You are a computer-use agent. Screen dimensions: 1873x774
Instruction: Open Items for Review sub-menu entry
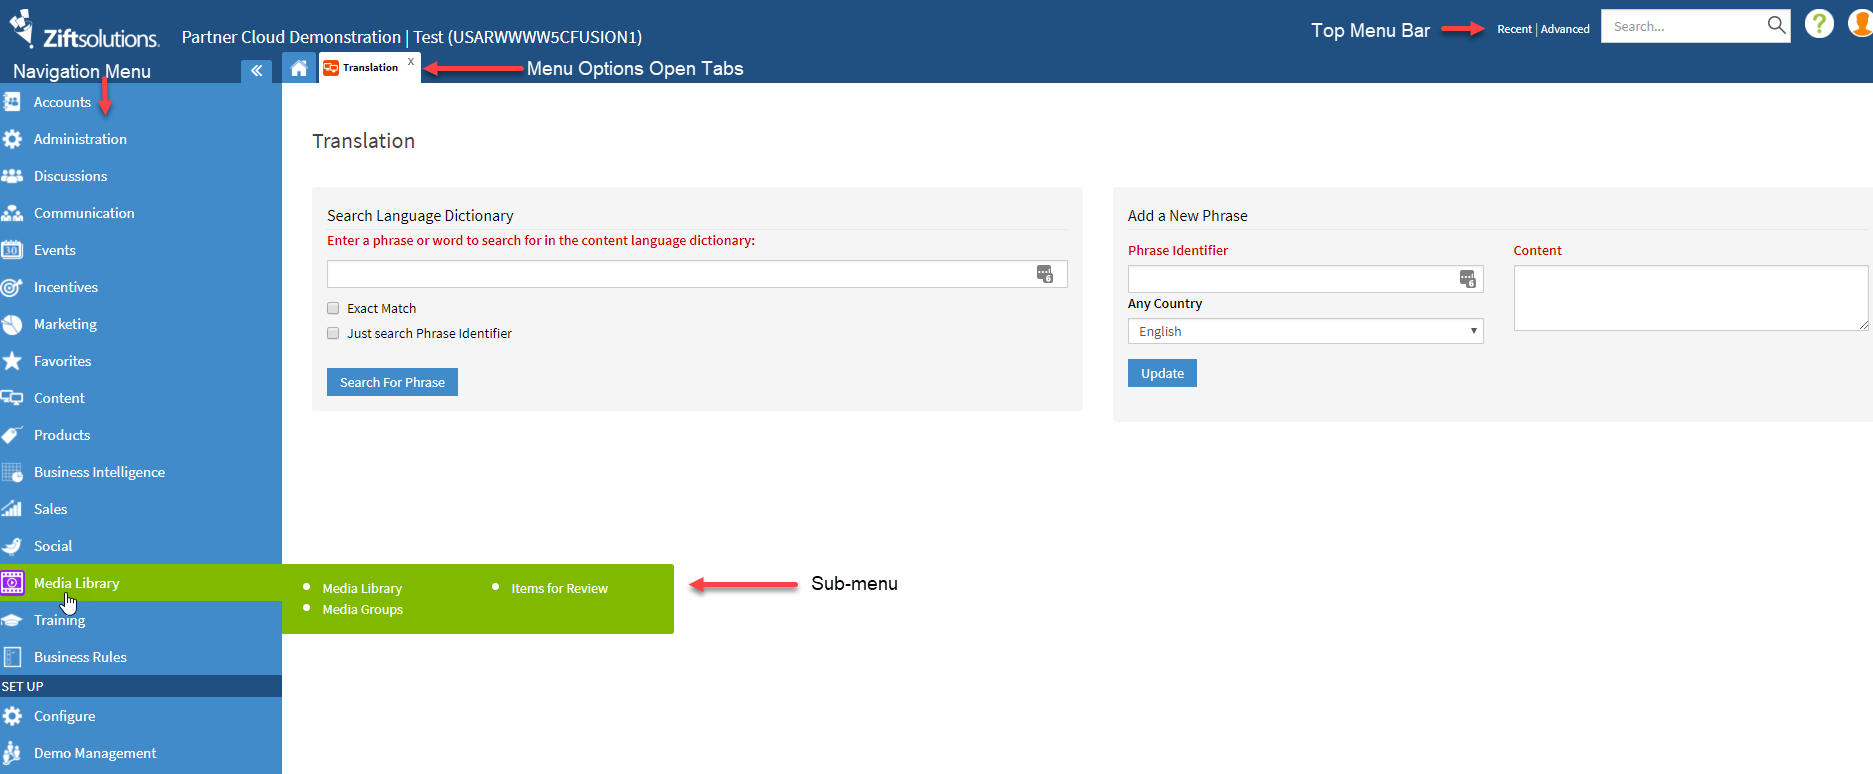tap(559, 589)
